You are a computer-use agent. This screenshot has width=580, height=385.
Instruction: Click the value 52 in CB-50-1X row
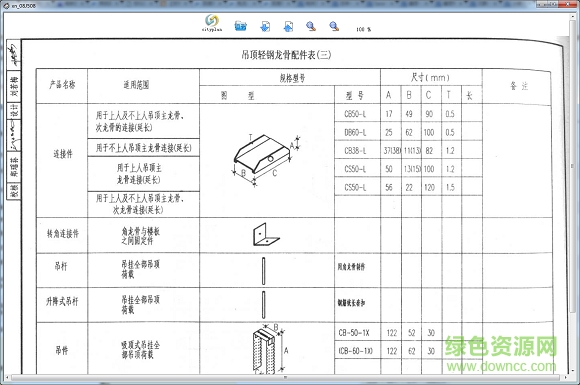coord(412,333)
